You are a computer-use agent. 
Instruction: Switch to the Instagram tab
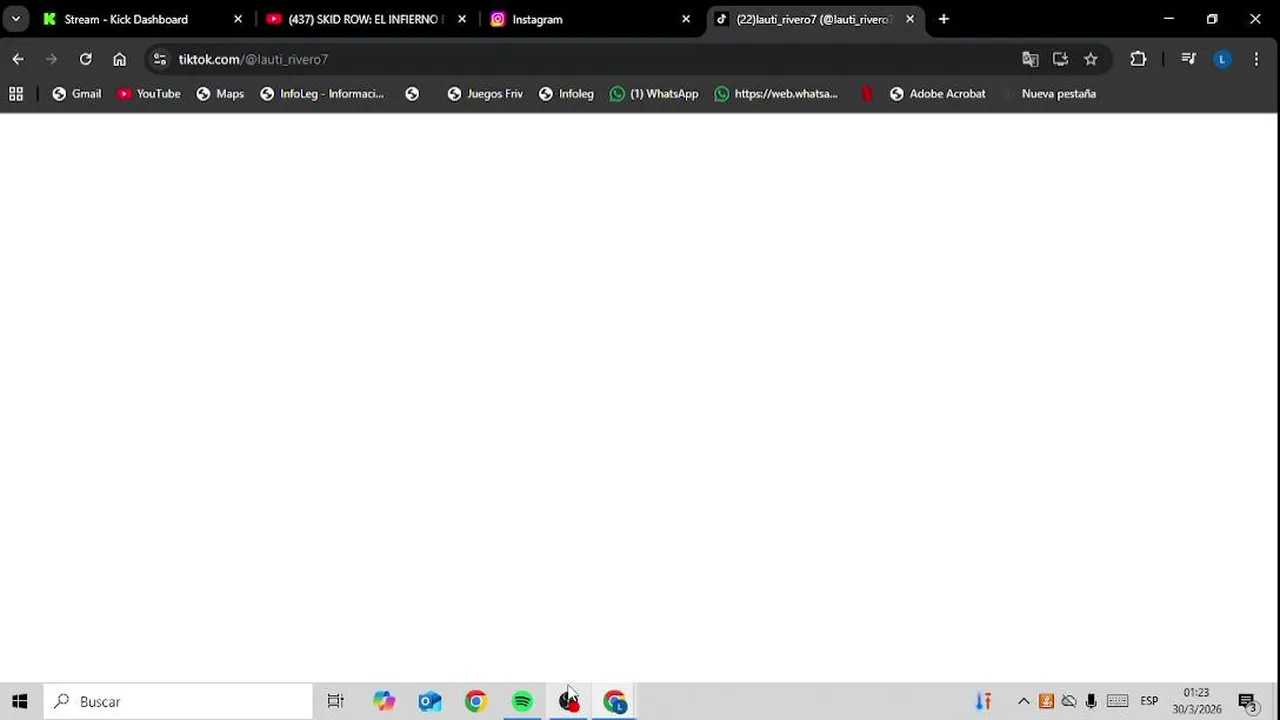(x=589, y=19)
